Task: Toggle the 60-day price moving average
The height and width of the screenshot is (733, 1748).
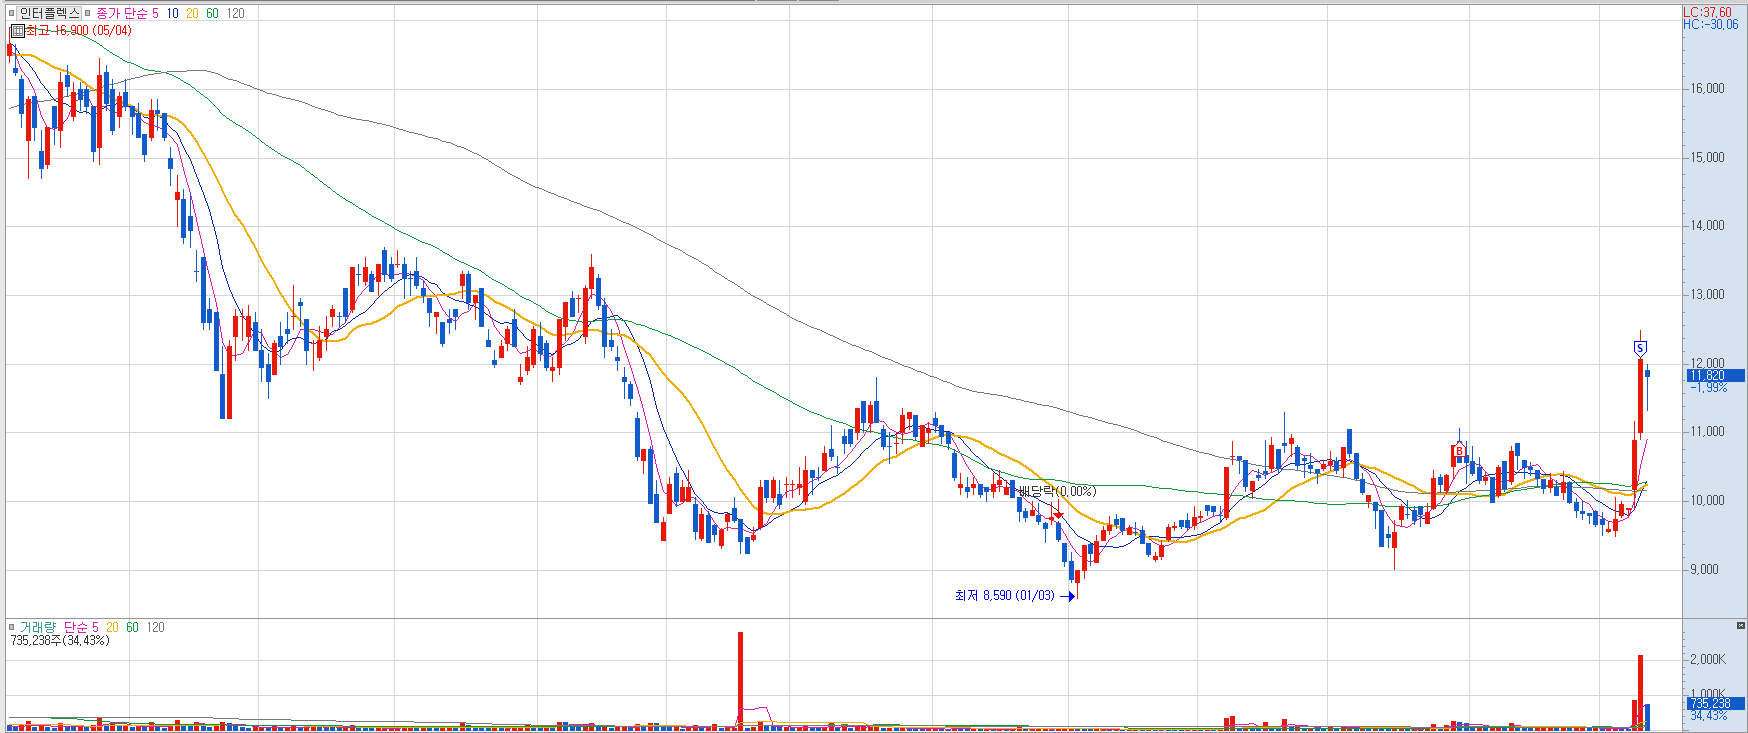Action: click(x=212, y=13)
